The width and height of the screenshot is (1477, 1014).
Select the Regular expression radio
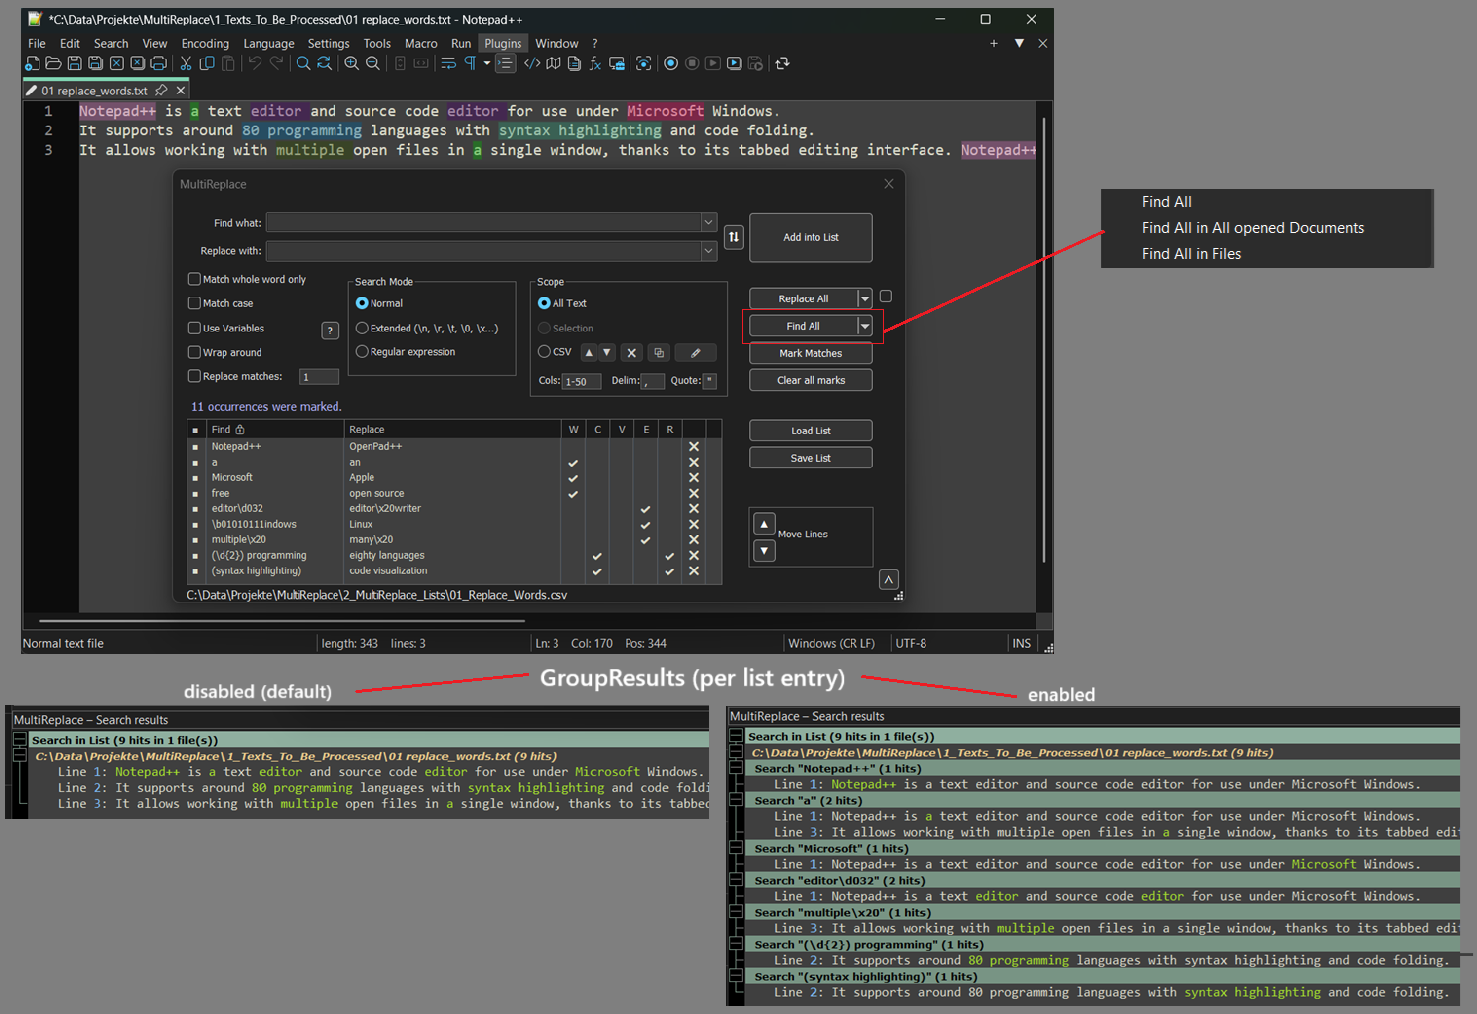coord(362,352)
